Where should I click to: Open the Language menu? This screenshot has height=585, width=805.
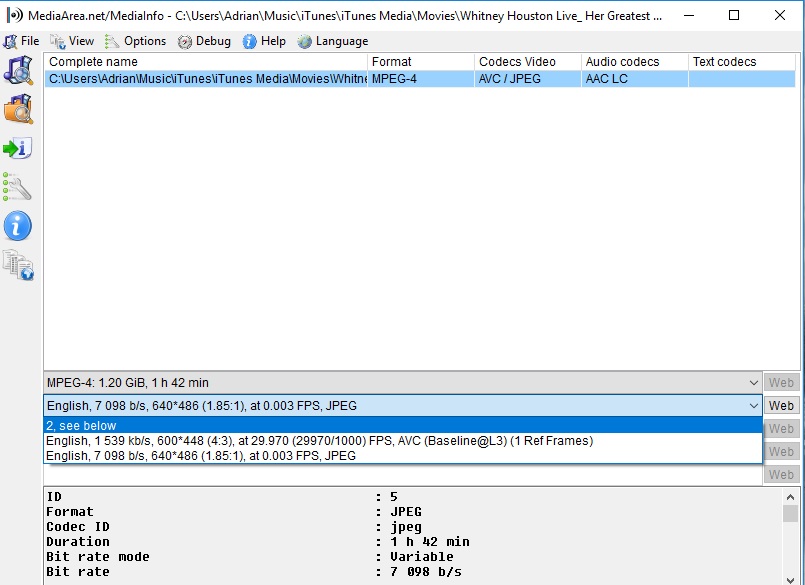click(333, 41)
